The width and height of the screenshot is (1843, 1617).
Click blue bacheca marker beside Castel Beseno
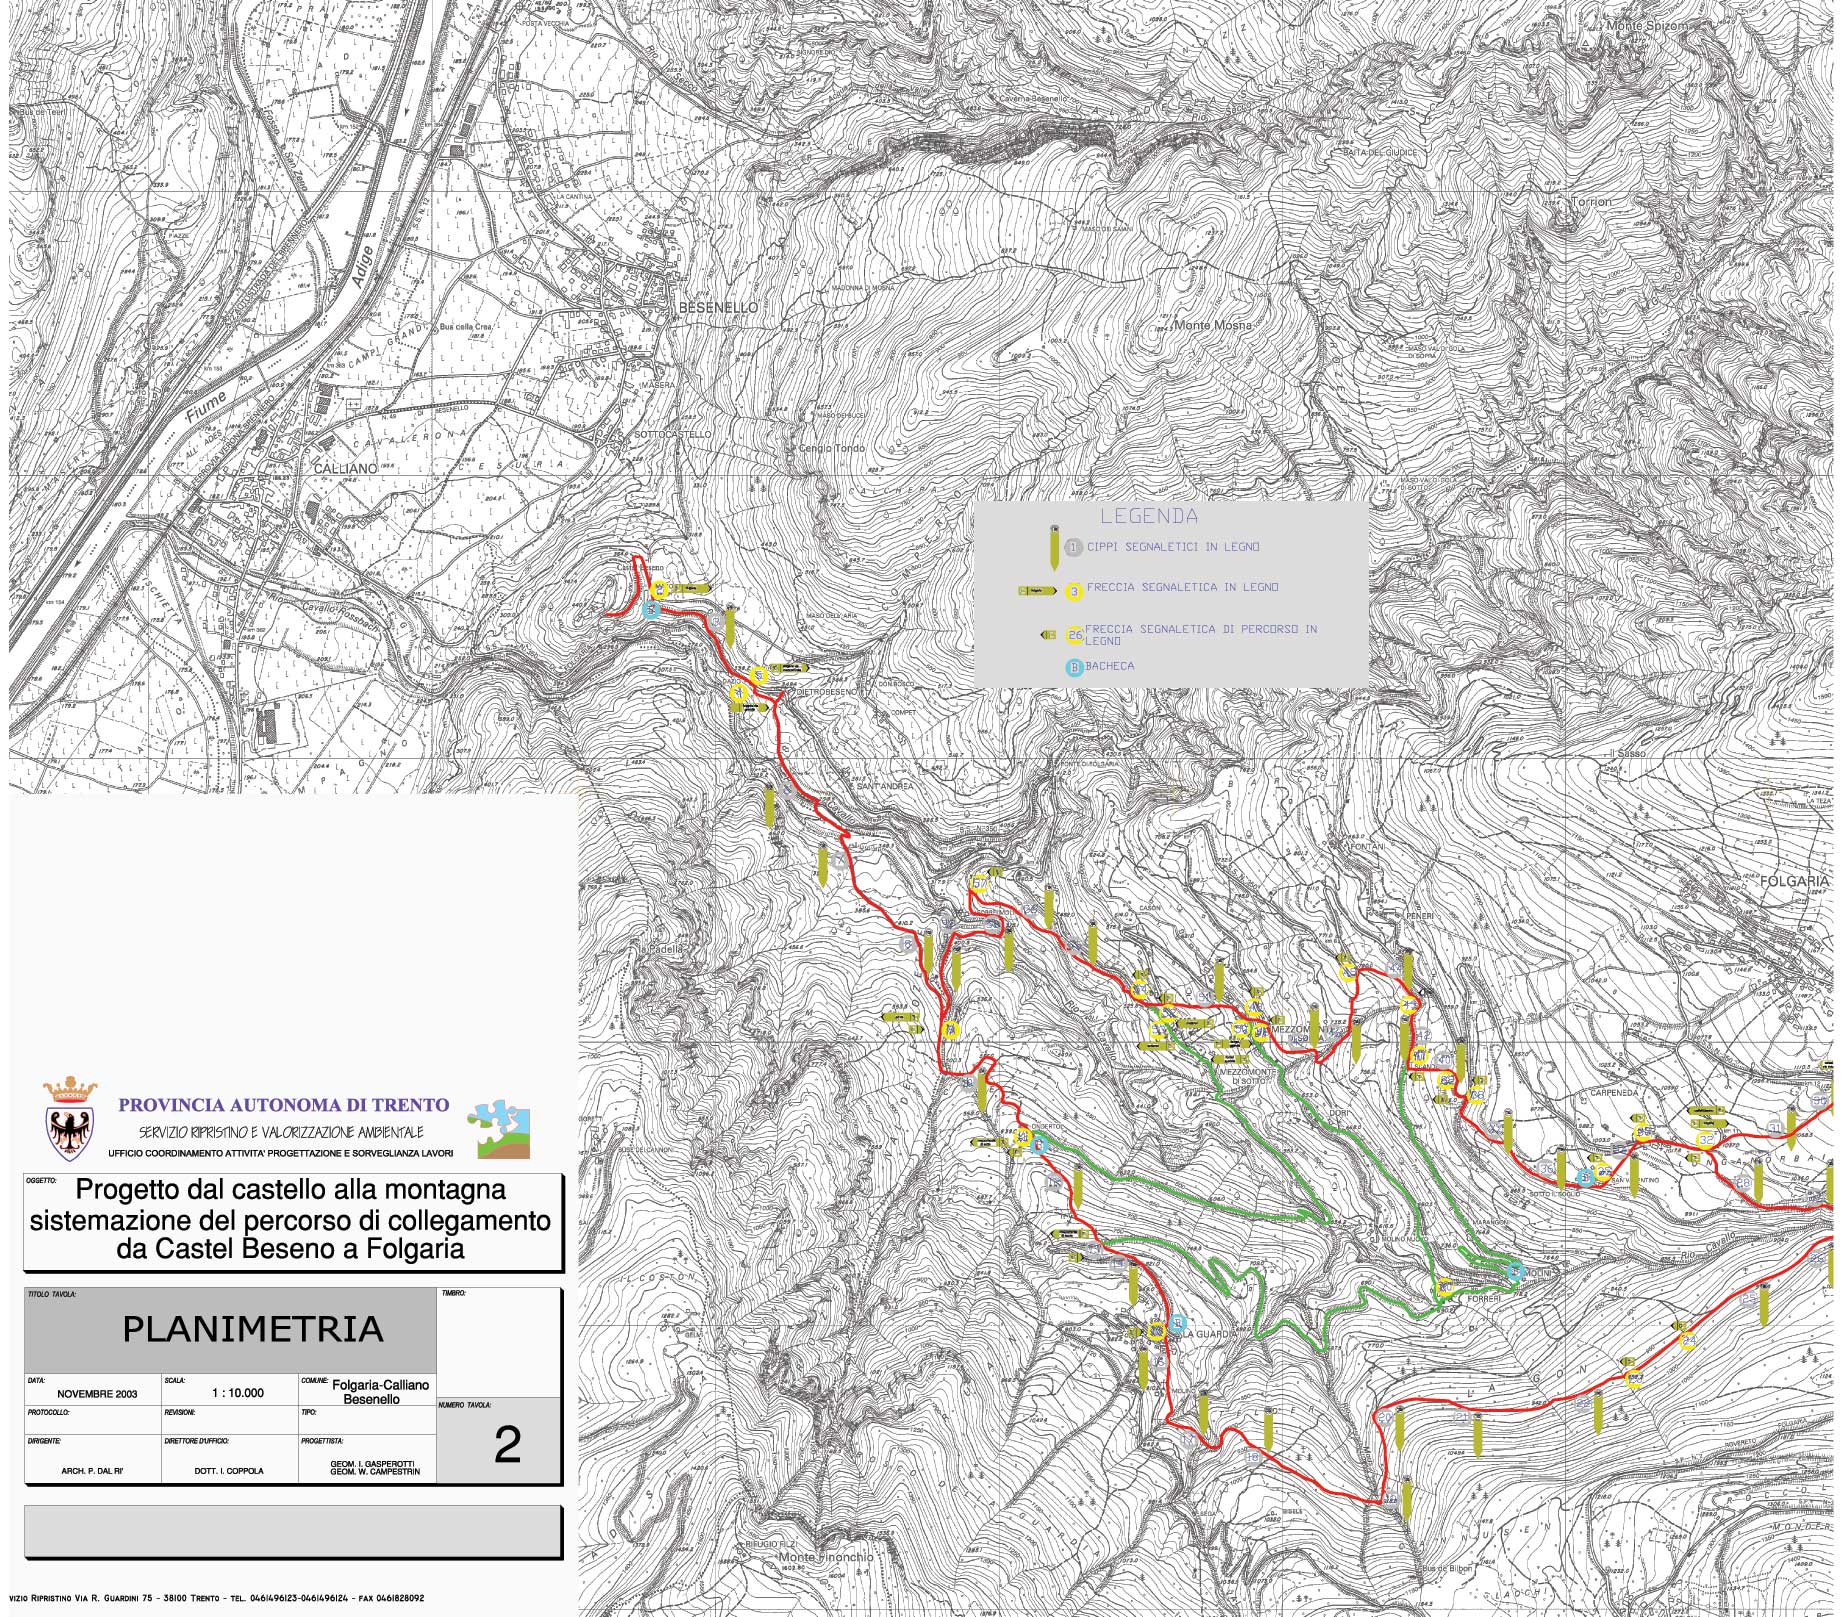point(651,609)
